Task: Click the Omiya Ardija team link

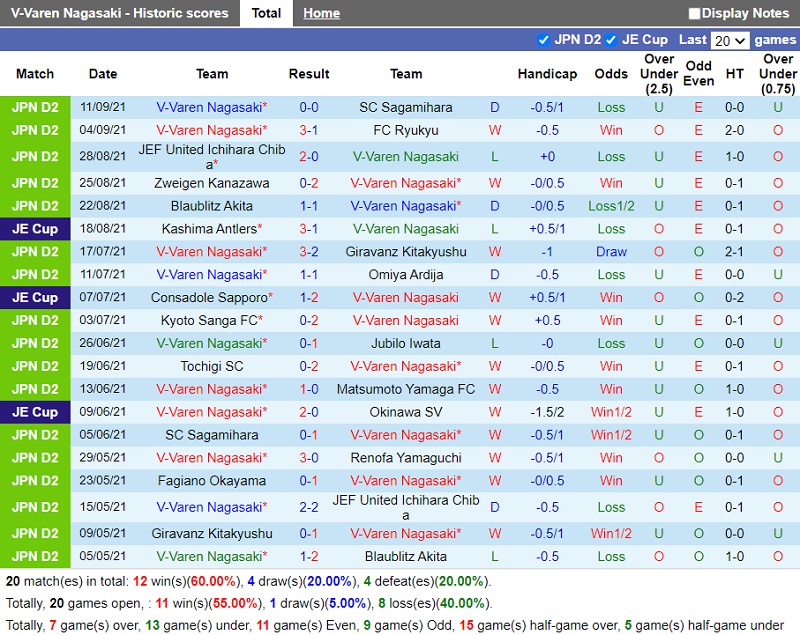Action: pyautogui.click(x=405, y=274)
